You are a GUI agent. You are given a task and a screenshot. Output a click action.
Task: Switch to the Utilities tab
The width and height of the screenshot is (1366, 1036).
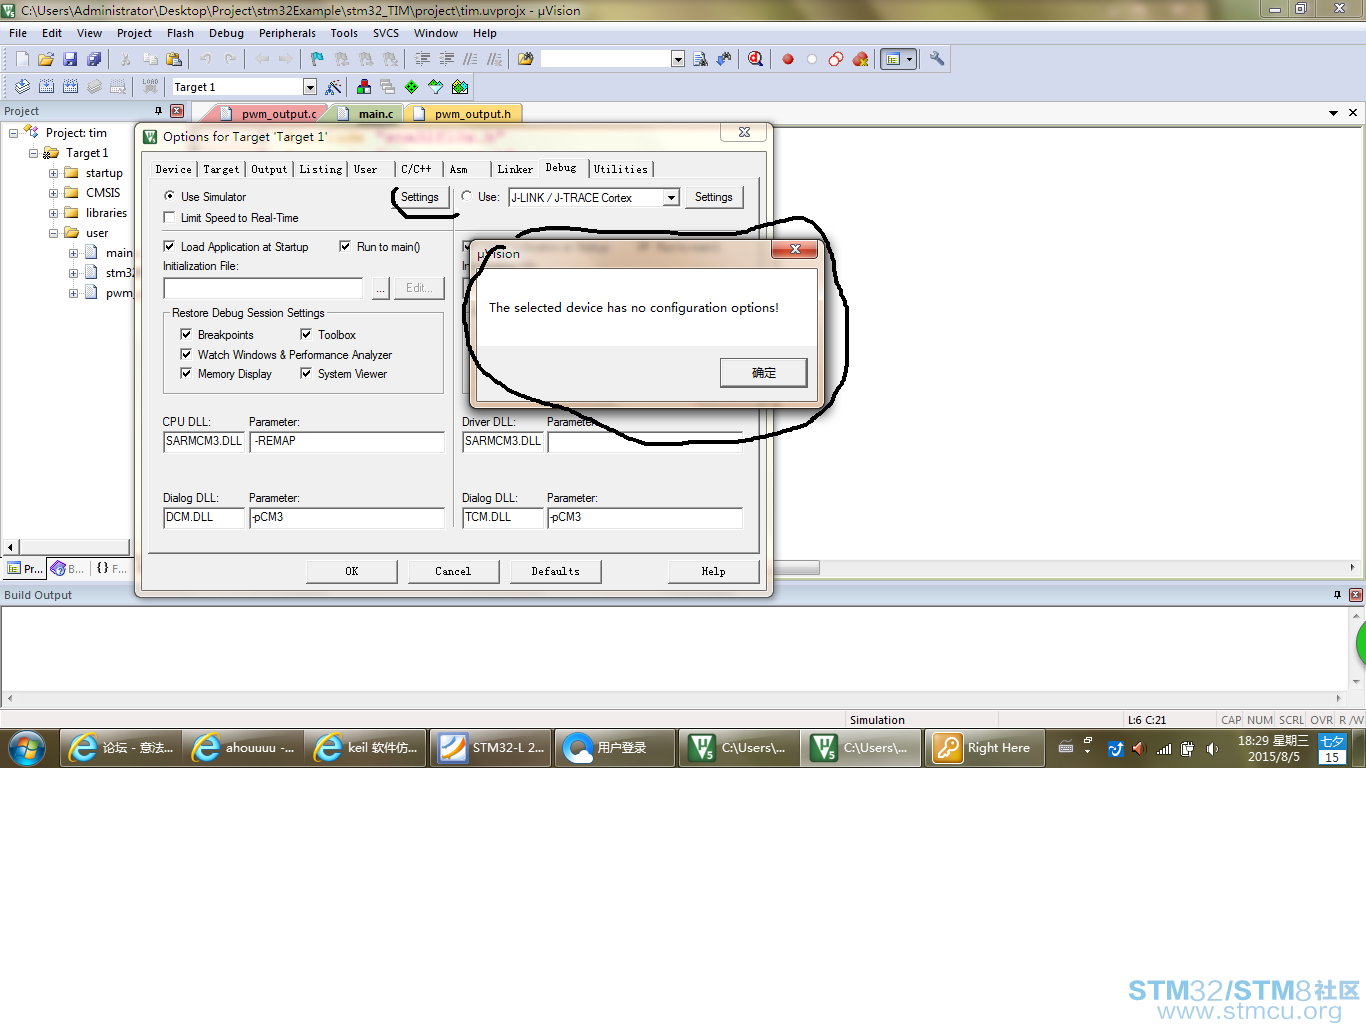point(621,169)
